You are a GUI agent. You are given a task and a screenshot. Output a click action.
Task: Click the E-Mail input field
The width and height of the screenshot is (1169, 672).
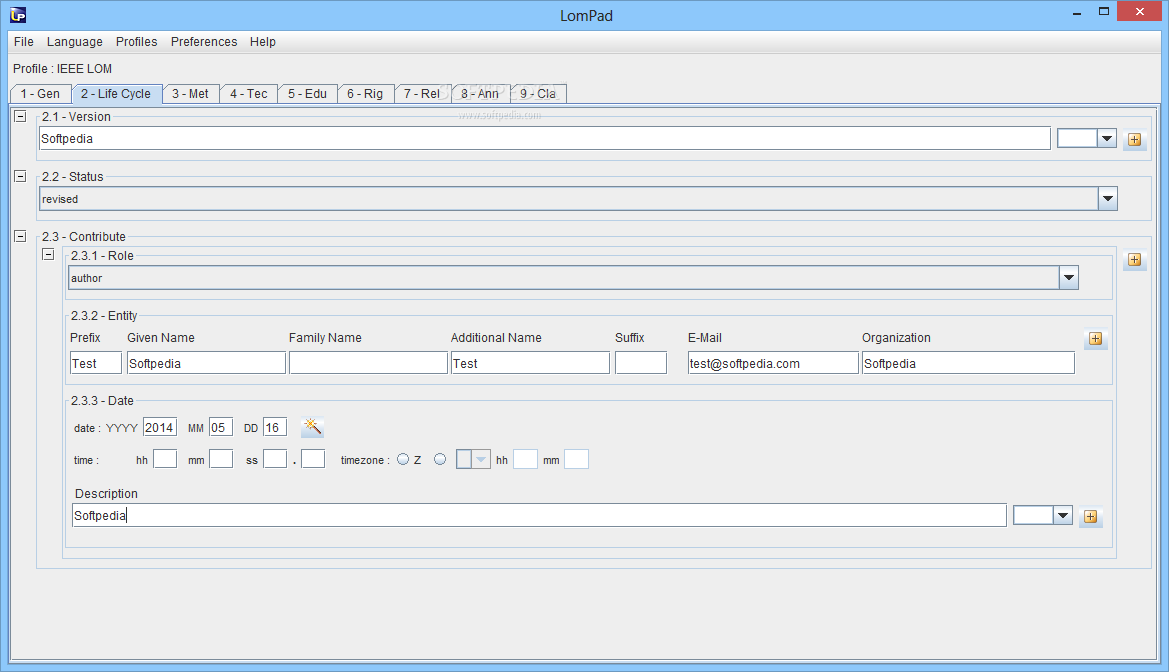pyautogui.click(x=773, y=363)
